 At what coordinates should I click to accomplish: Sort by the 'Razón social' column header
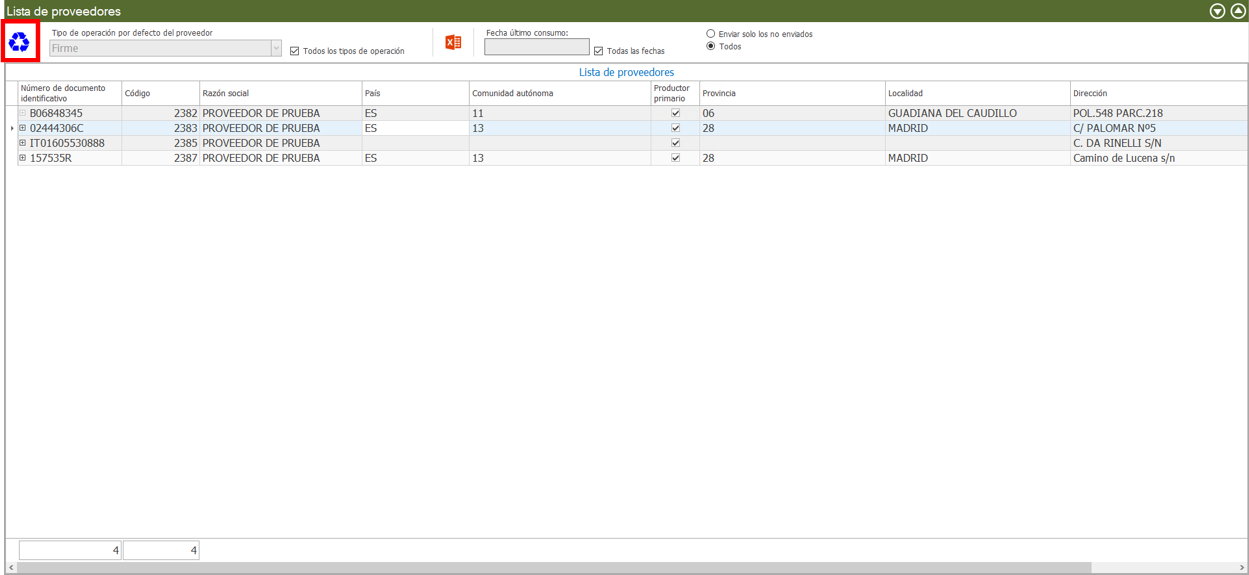pyautogui.click(x=280, y=93)
